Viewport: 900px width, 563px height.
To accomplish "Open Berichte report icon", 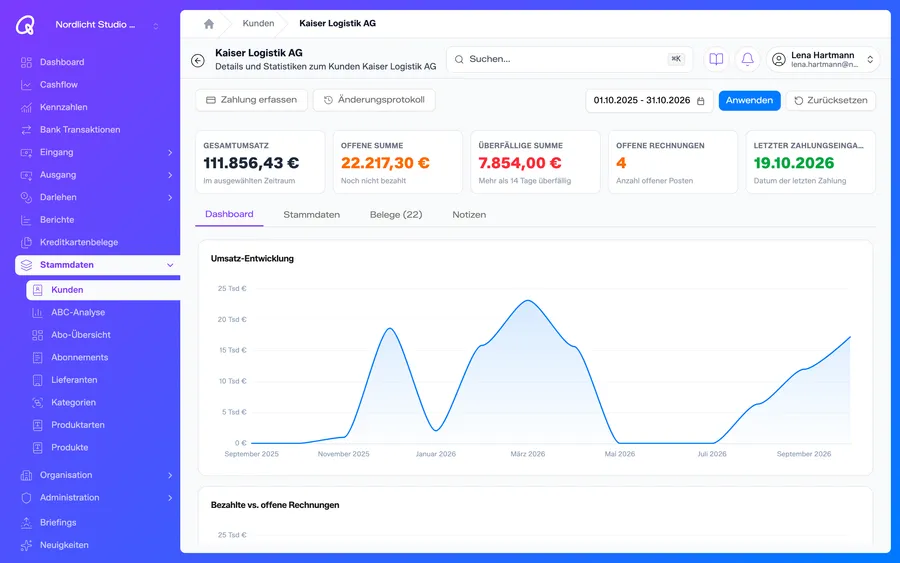I will click(x=26, y=220).
